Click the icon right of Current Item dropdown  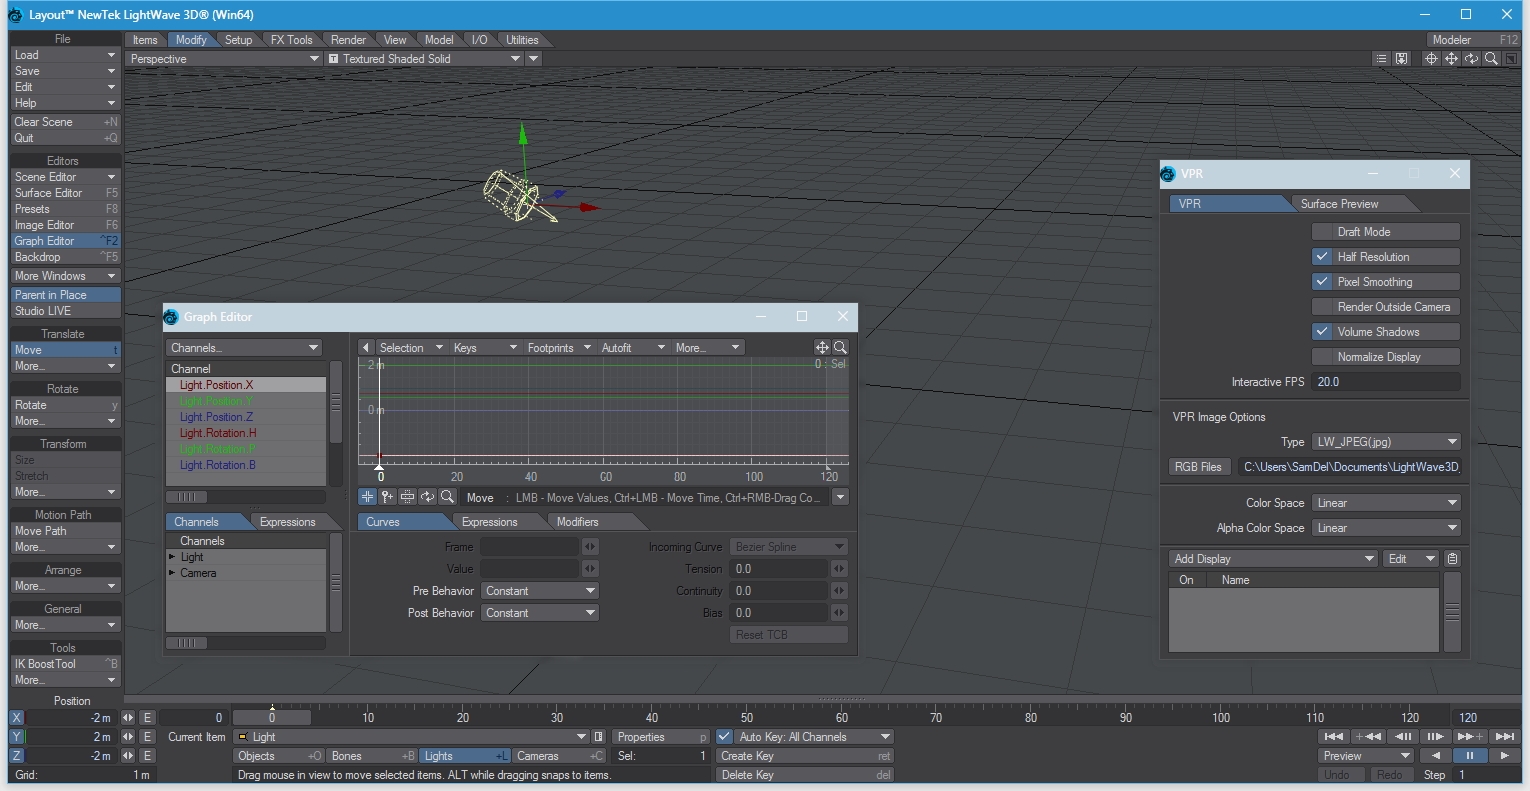click(x=599, y=737)
